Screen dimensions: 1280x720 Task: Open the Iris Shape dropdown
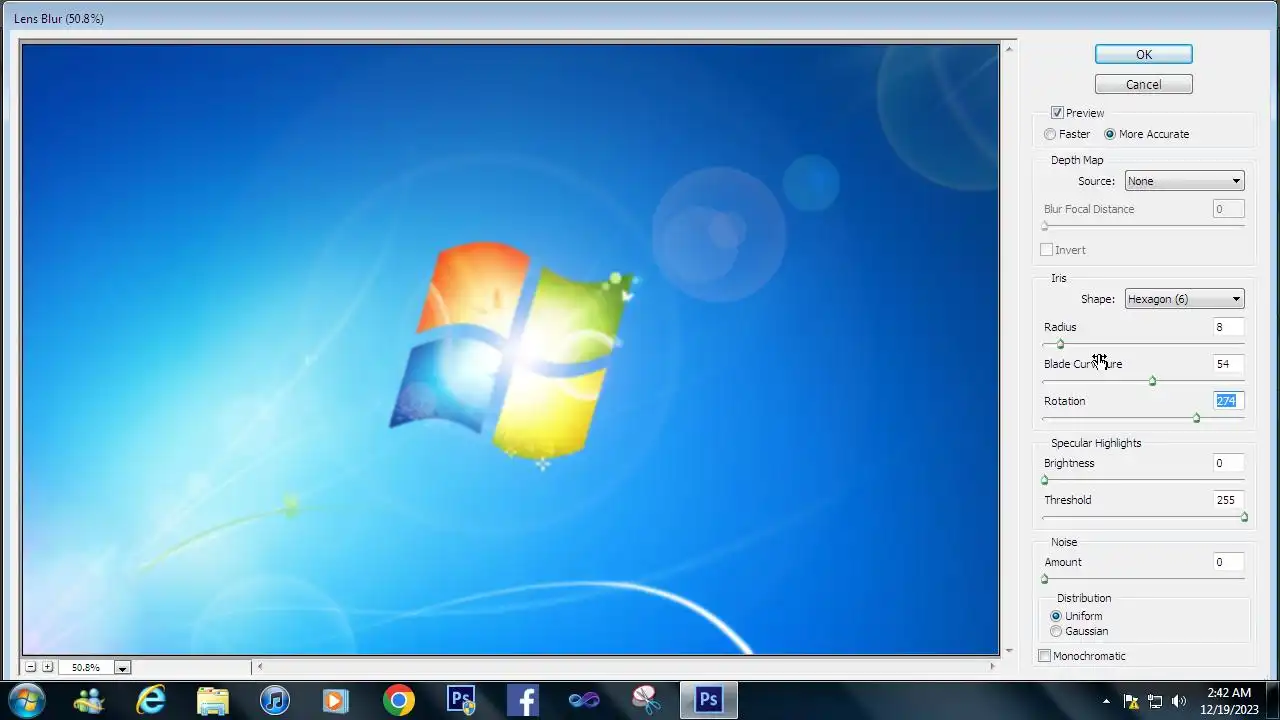pyautogui.click(x=1184, y=299)
